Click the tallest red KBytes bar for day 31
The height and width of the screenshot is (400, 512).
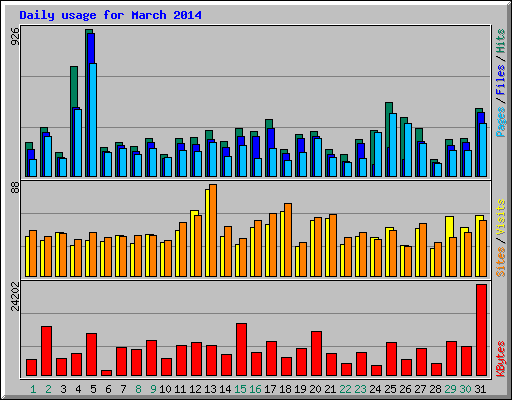point(481,330)
